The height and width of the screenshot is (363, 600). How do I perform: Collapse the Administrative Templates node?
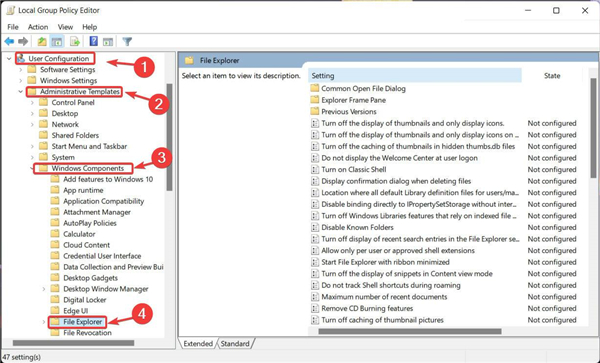point(21,91)
